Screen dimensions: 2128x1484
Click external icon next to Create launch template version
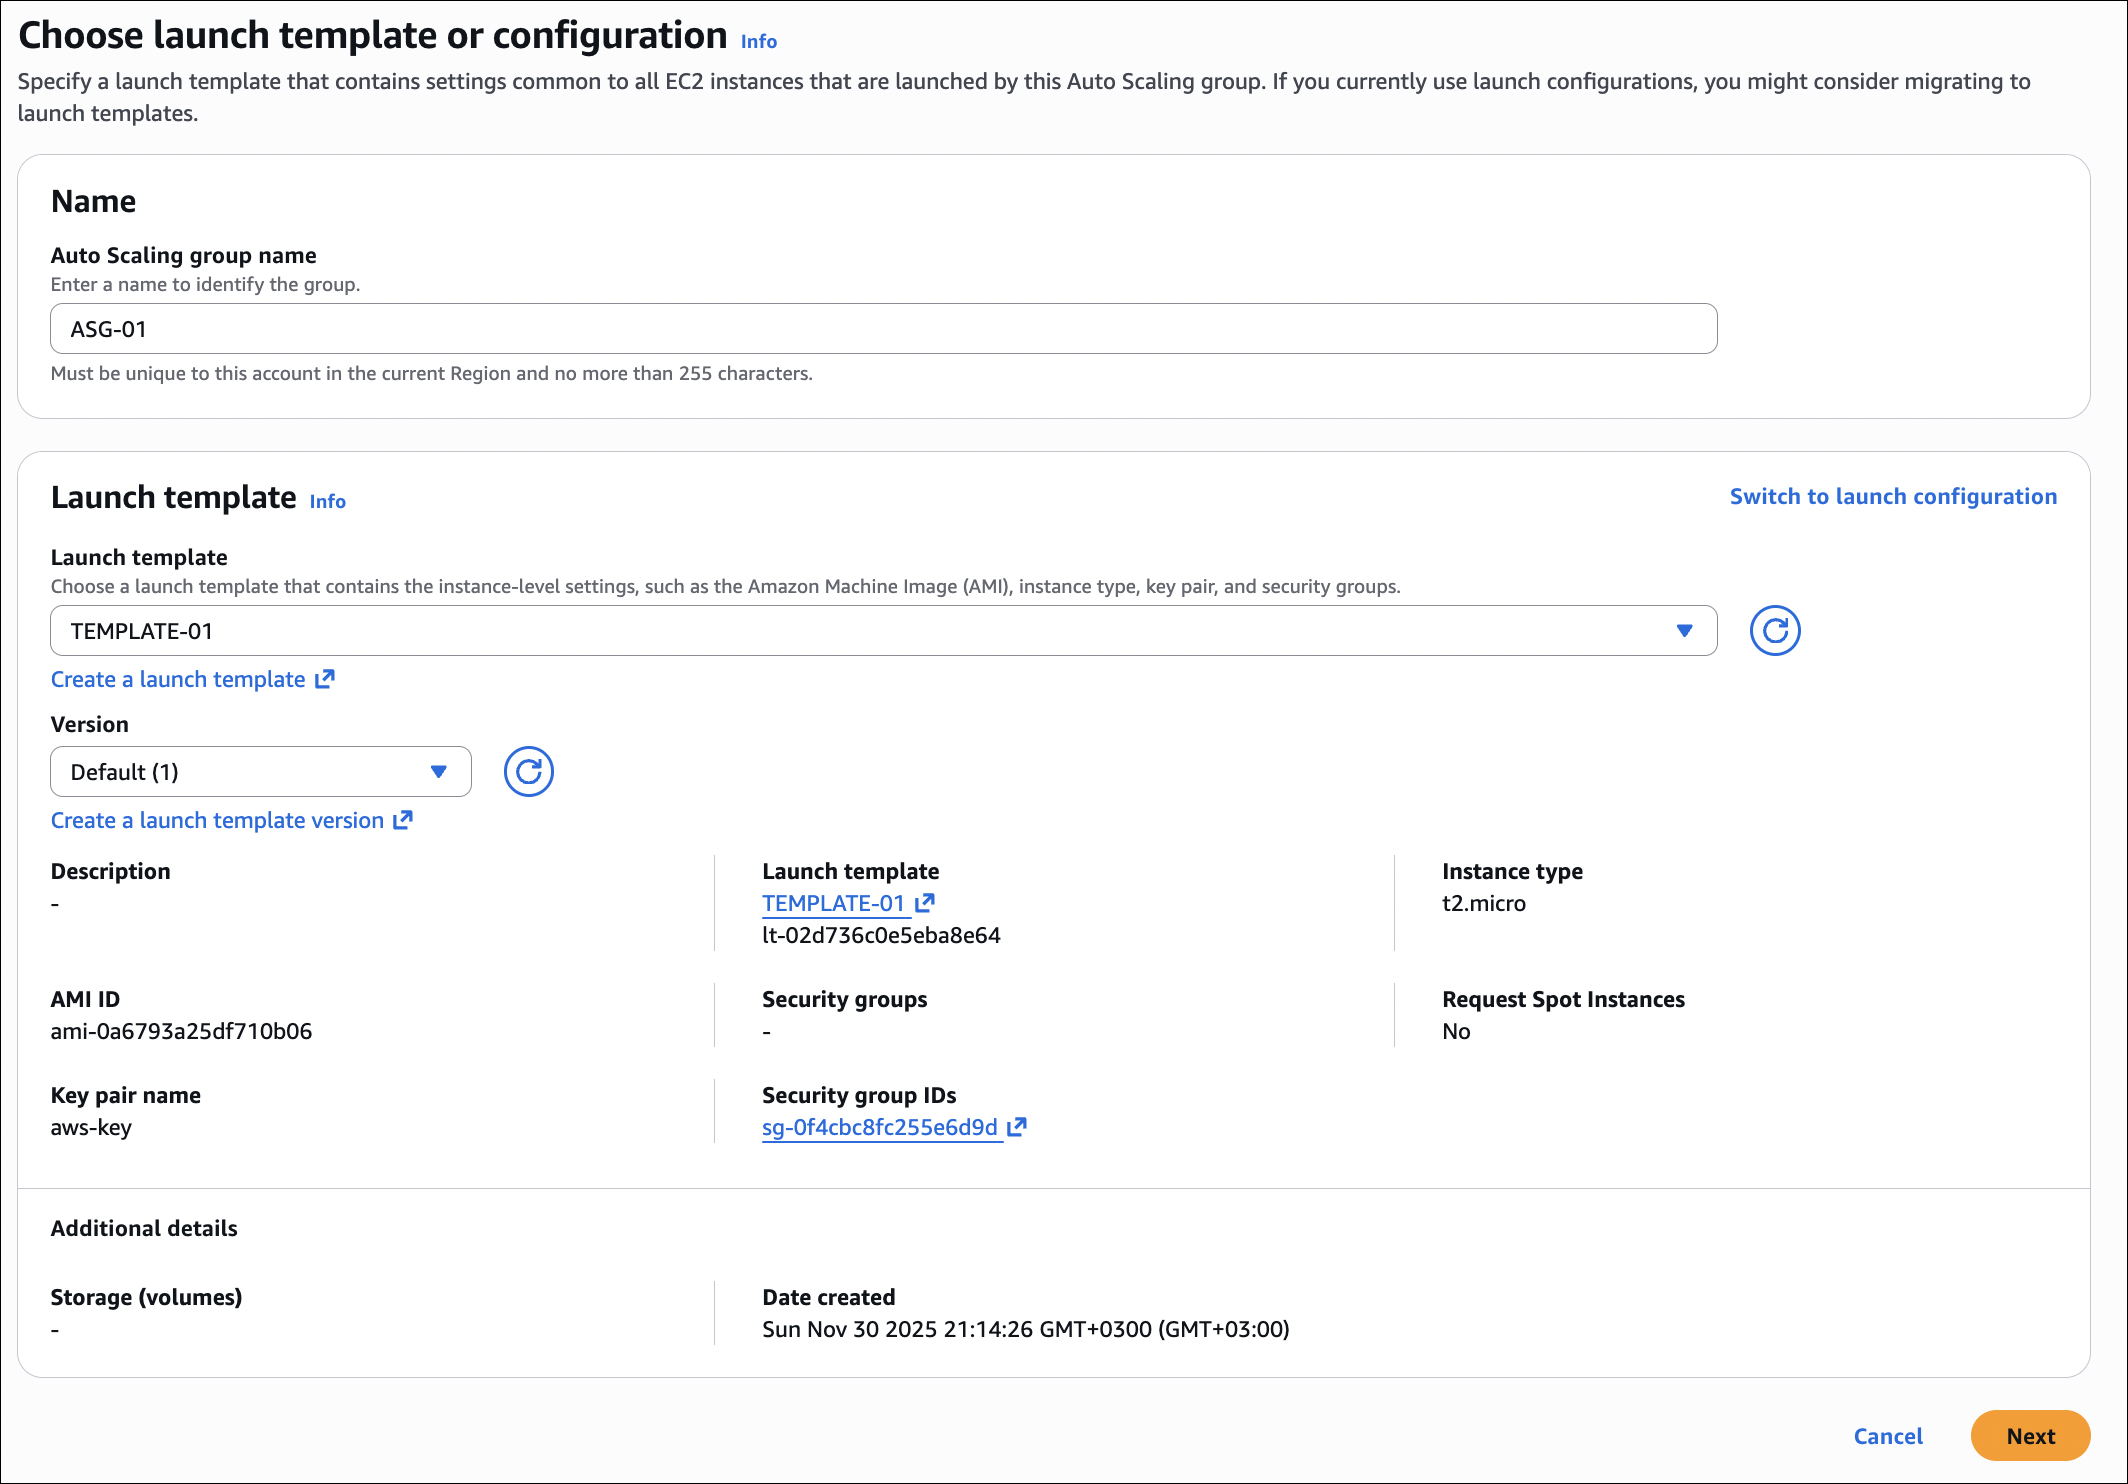tap(403, 820)
